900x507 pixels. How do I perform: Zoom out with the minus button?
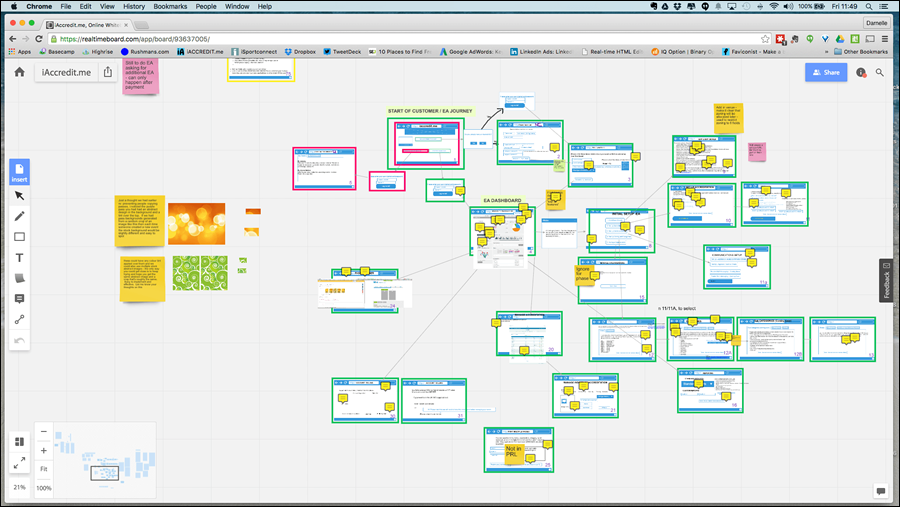tap(44, 431)
